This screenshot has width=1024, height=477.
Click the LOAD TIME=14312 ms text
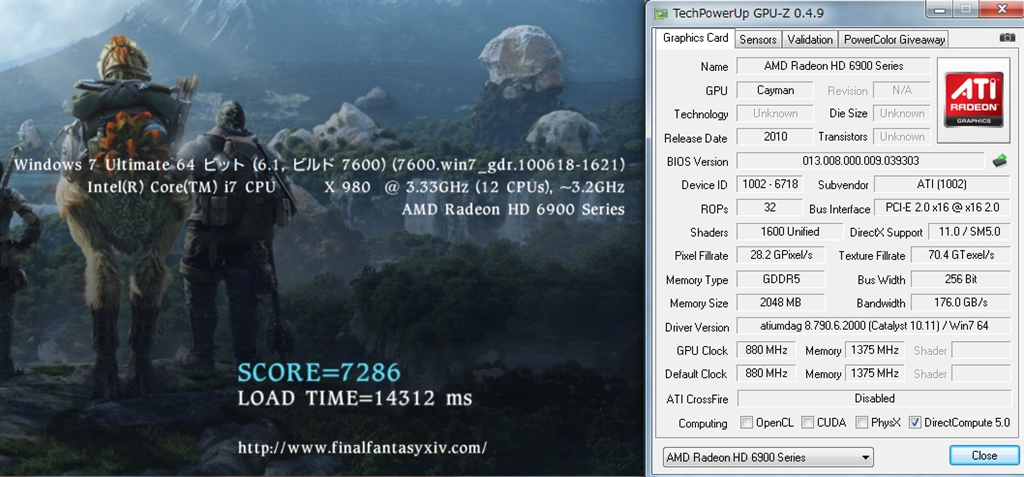point(355,398)
